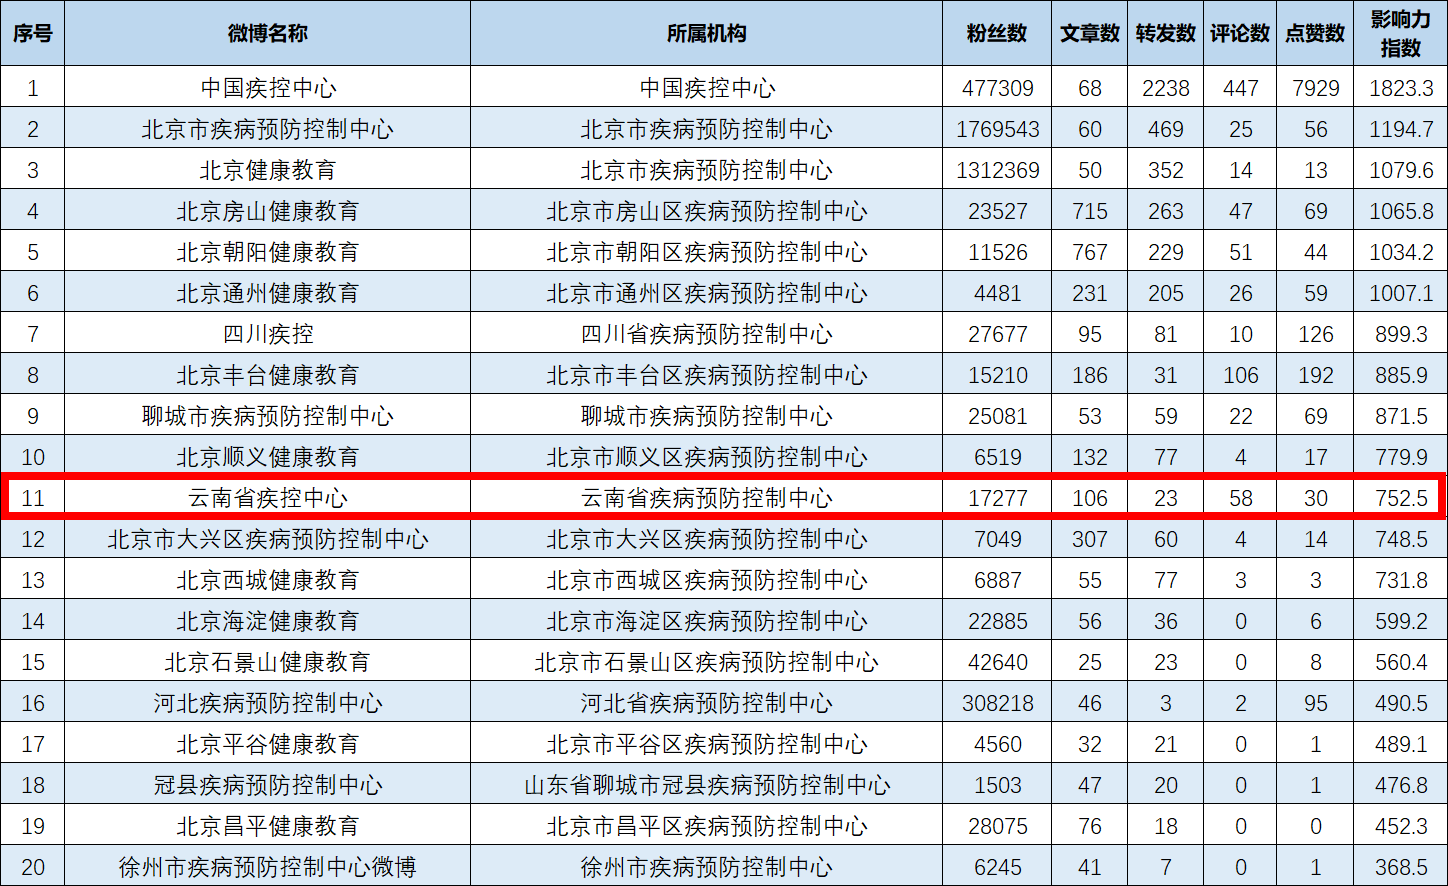Screen dimensions: 1448x886
Task: Select follower count 1769543
Action: point(997,129)
